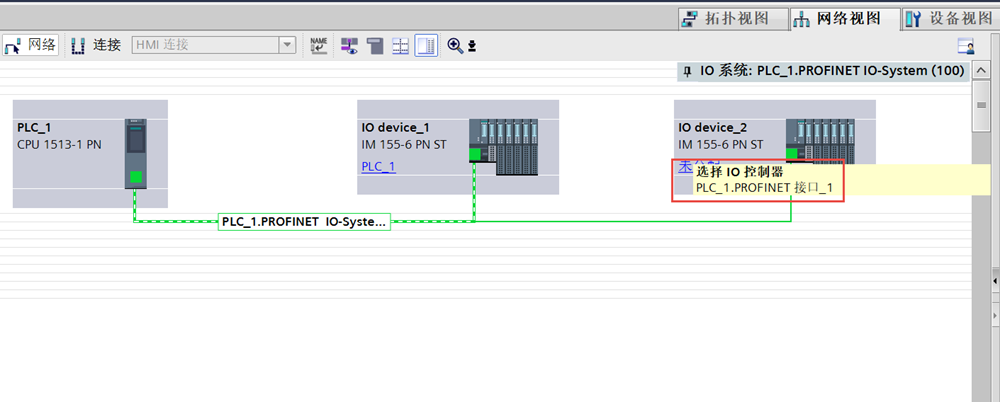Click the pin icon beside IO 系统 label
Viewport: 1000px width, 402px height.
click(686, 72)
